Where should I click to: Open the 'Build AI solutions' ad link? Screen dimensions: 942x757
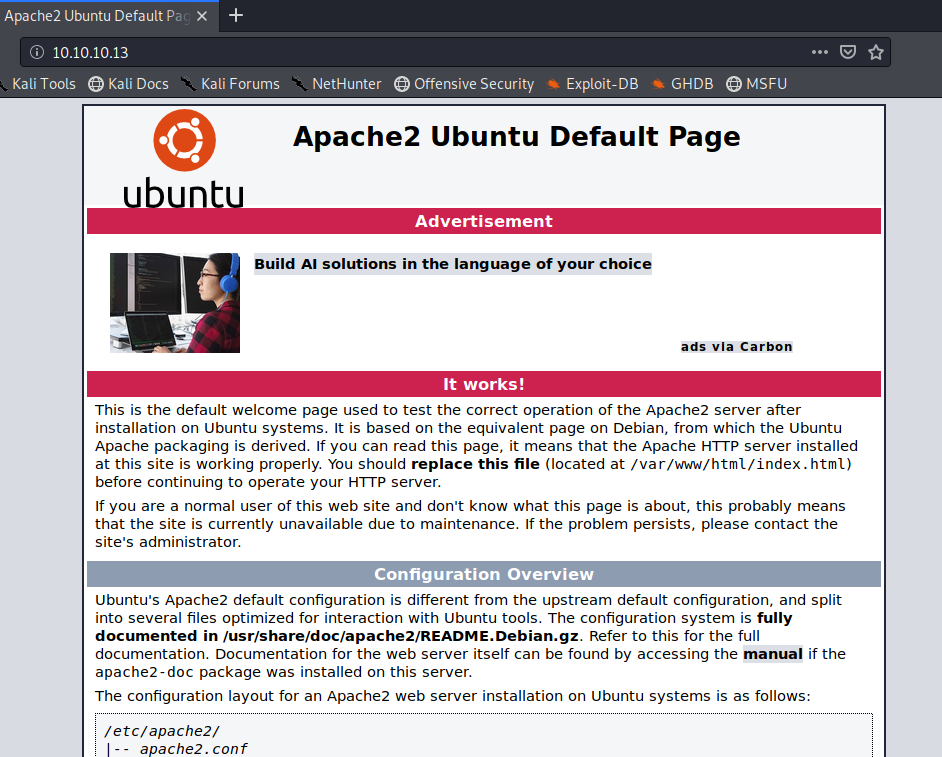(x=453, y=264)
